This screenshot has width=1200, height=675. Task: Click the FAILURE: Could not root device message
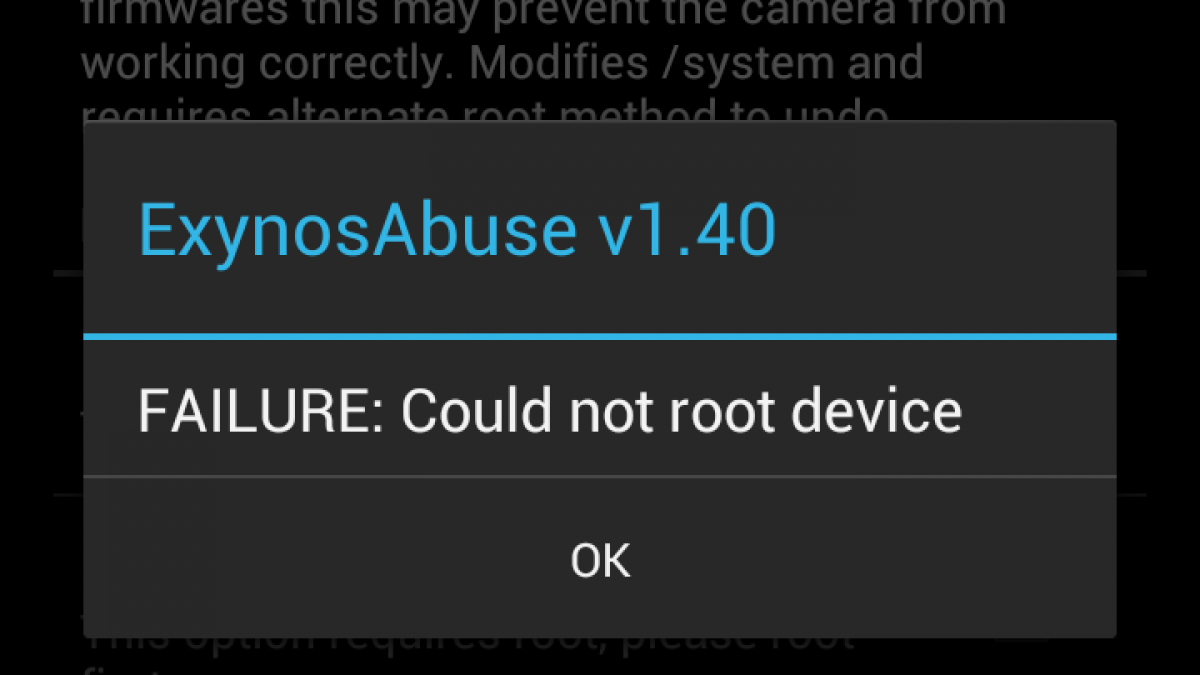click(x=549, y=410)
